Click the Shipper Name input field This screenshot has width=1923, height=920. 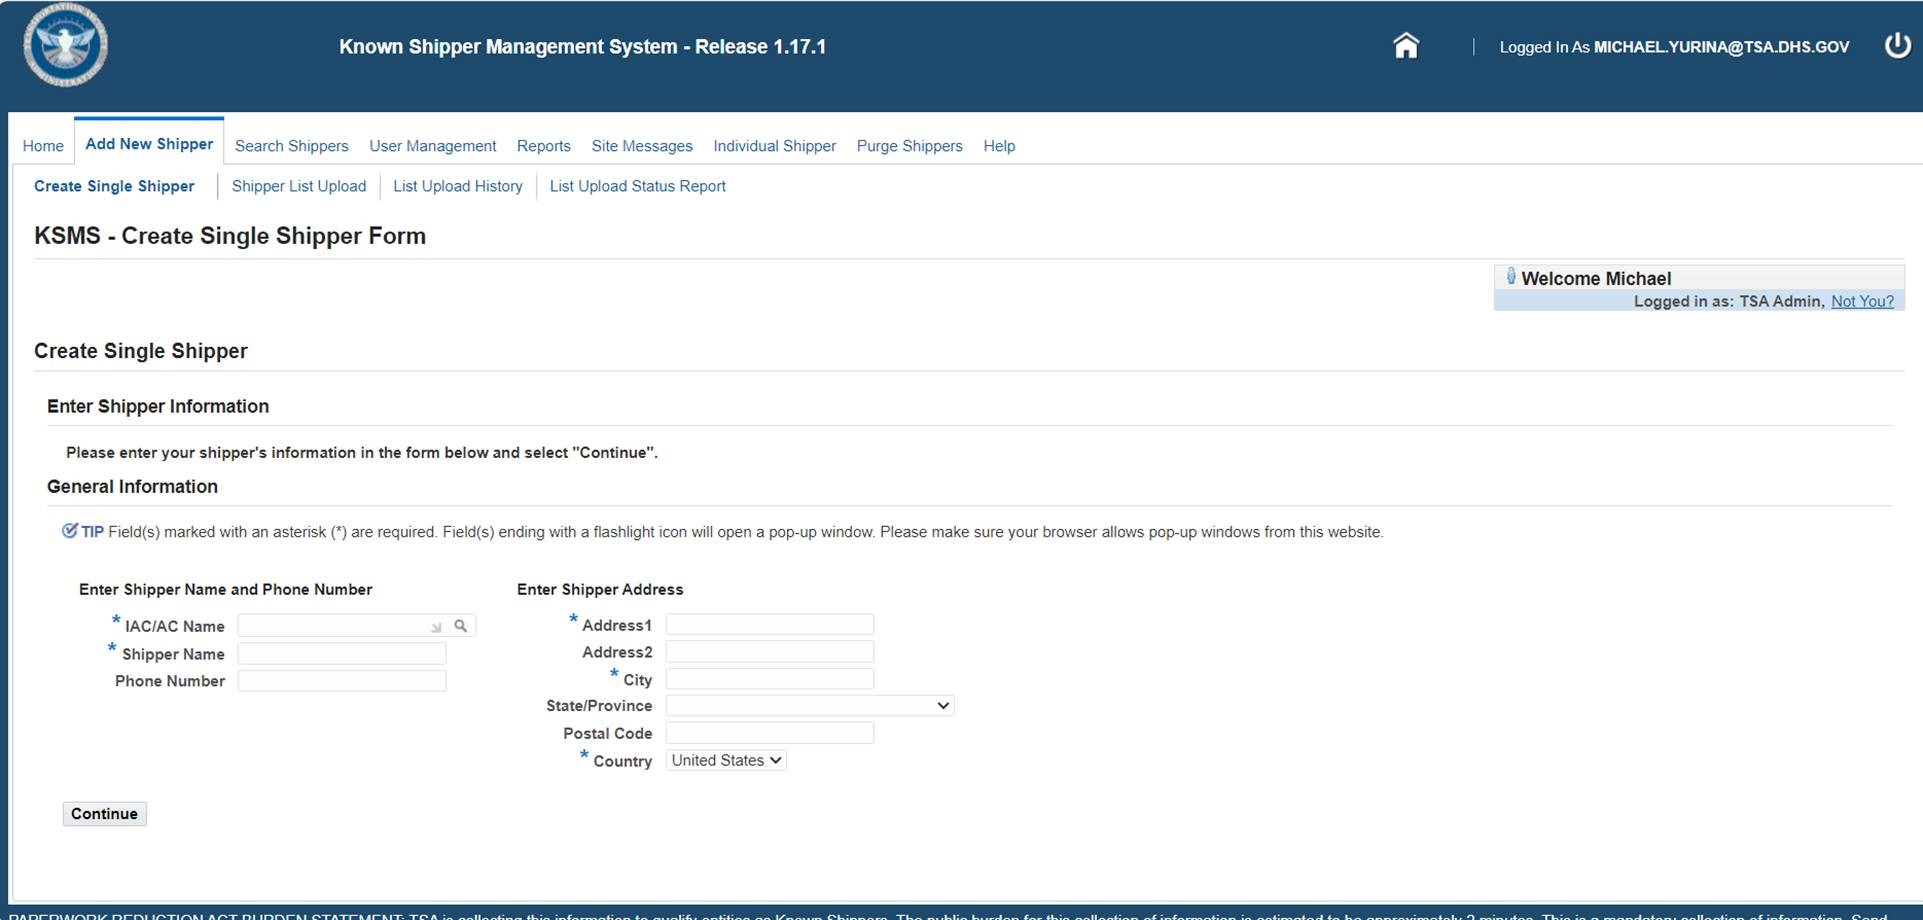coord(342,654)
